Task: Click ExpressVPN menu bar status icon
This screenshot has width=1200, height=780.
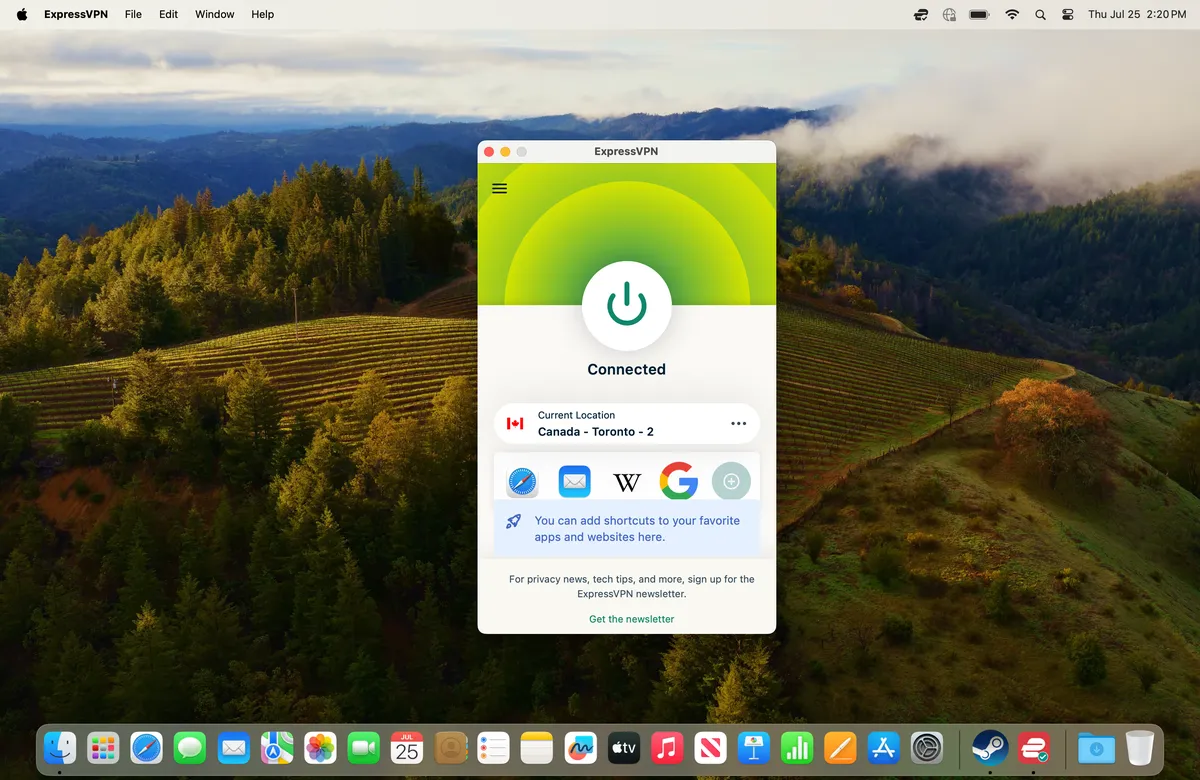Action: pyautogui.click(x=921, y=14)
